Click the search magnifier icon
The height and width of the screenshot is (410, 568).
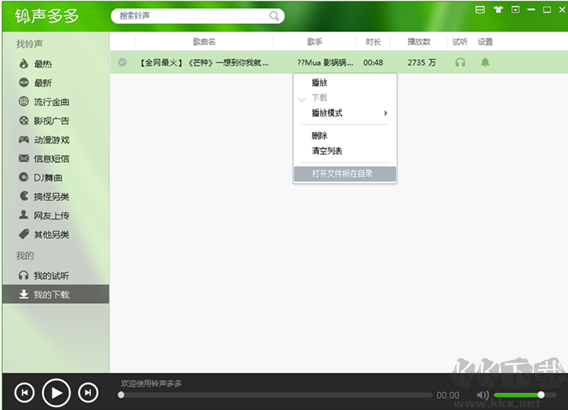(x=274, y=16)
